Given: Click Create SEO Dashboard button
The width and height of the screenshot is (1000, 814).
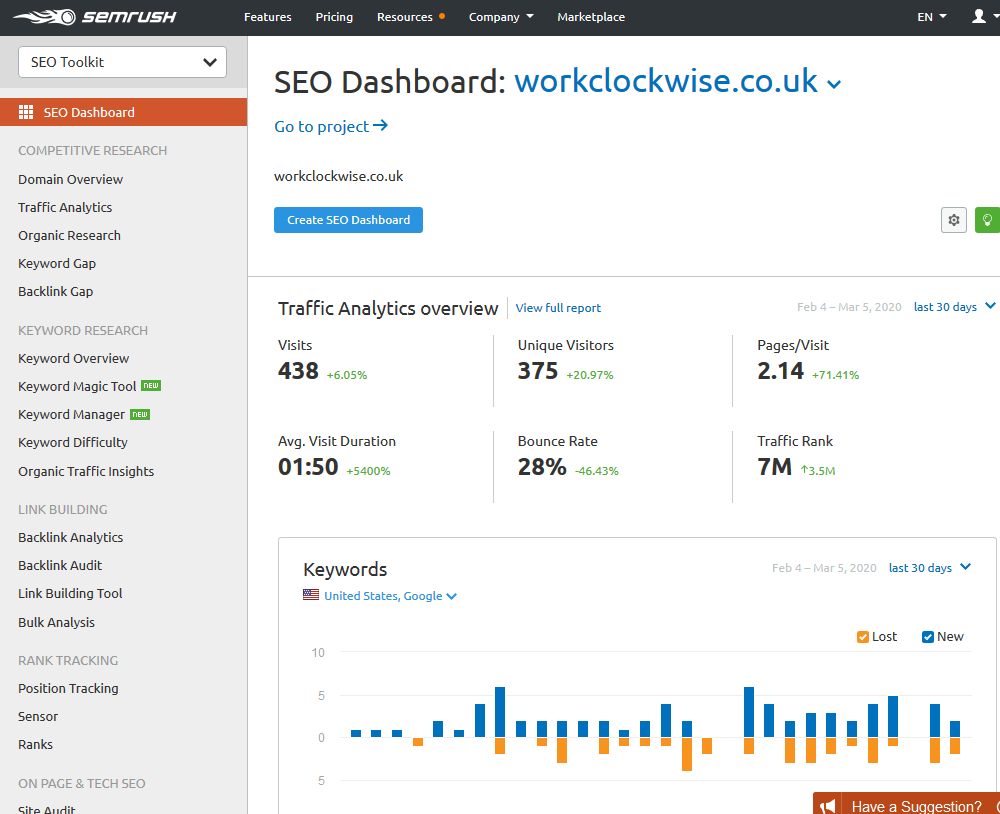Looking at the screenshot, I should coord(348,220).
